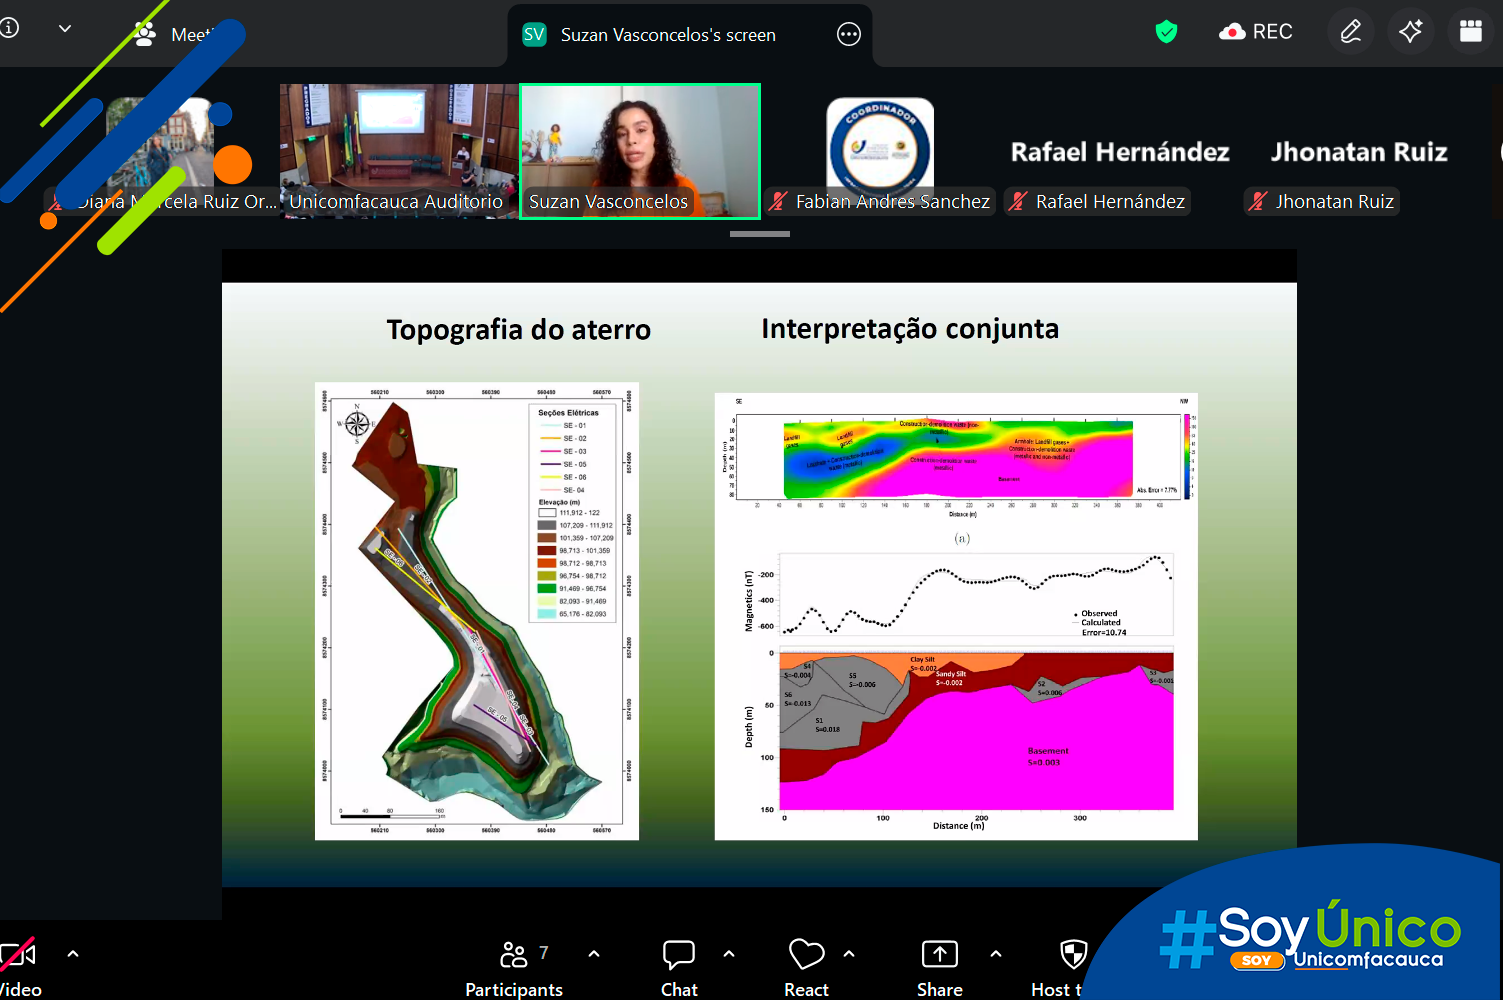Image resolution: width=1503 pixels, height=1000 pixels.
Task: Select Rafael Hernández's participant tile
Action: (x=1120, y=151)
